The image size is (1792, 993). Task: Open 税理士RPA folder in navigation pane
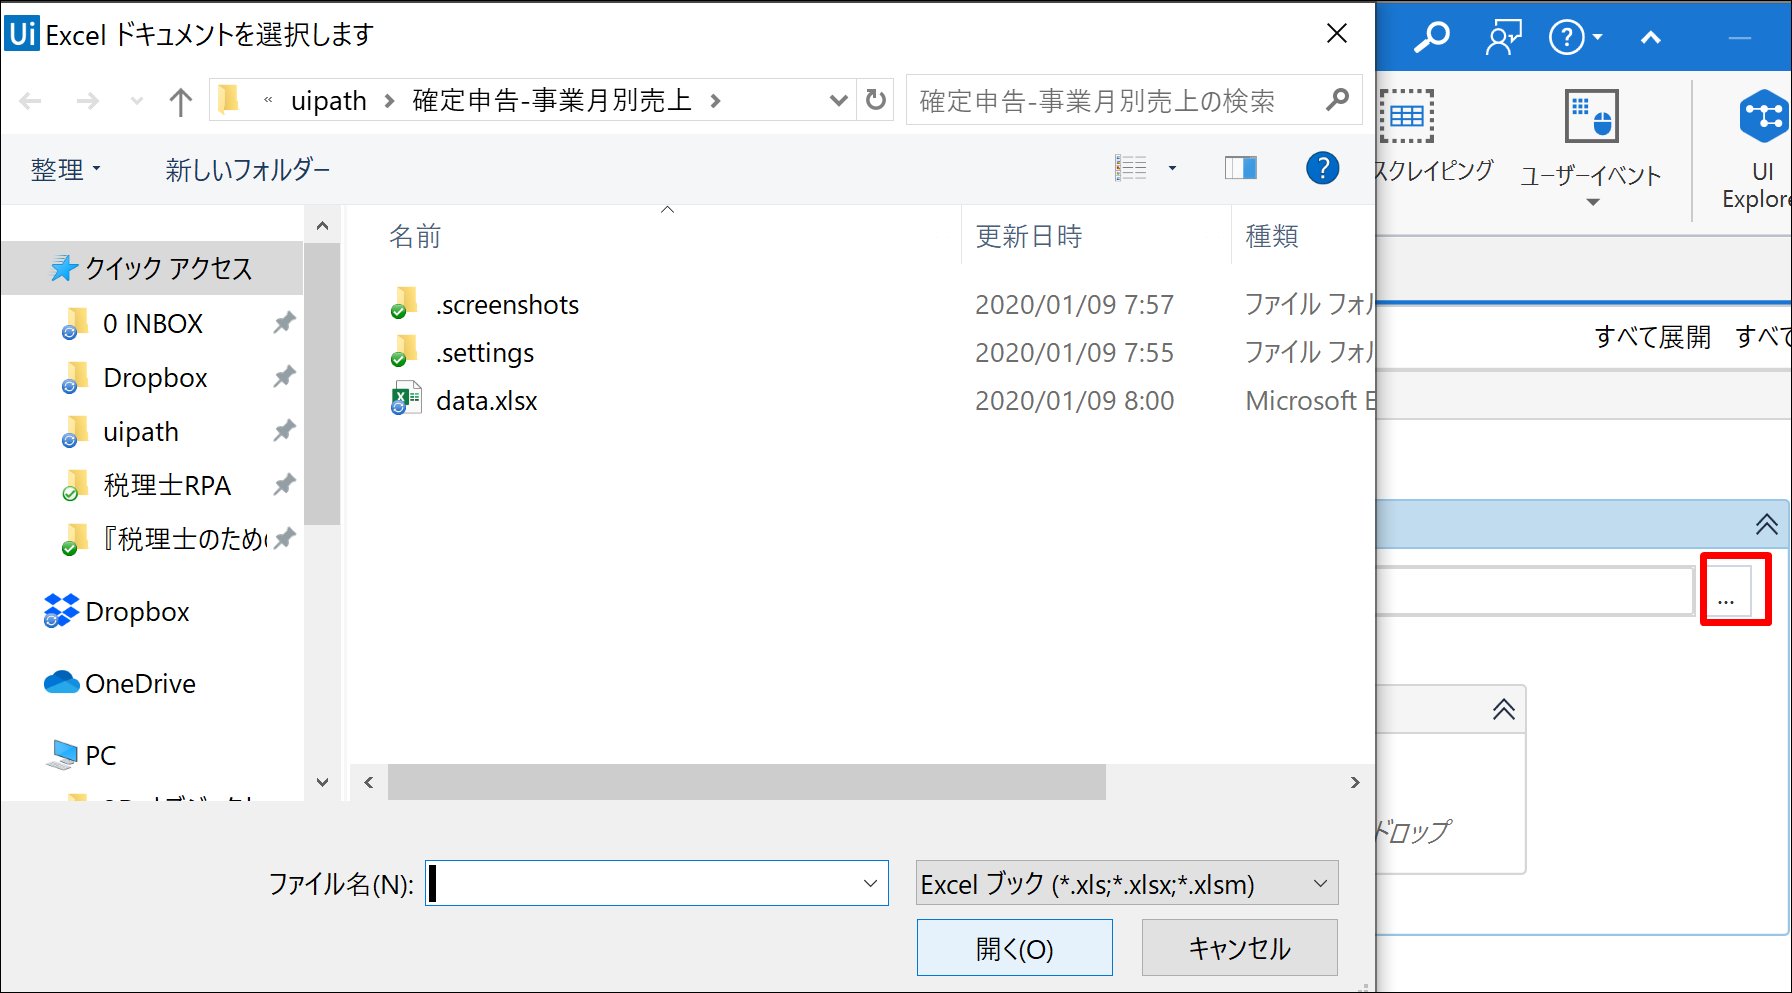[167, 486]
